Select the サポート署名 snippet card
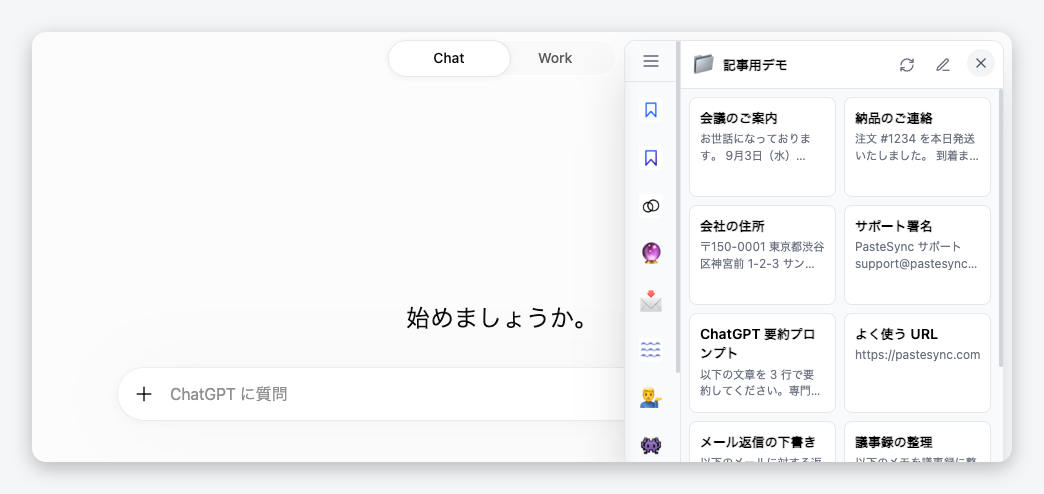1044x494 pixels. 917,255
